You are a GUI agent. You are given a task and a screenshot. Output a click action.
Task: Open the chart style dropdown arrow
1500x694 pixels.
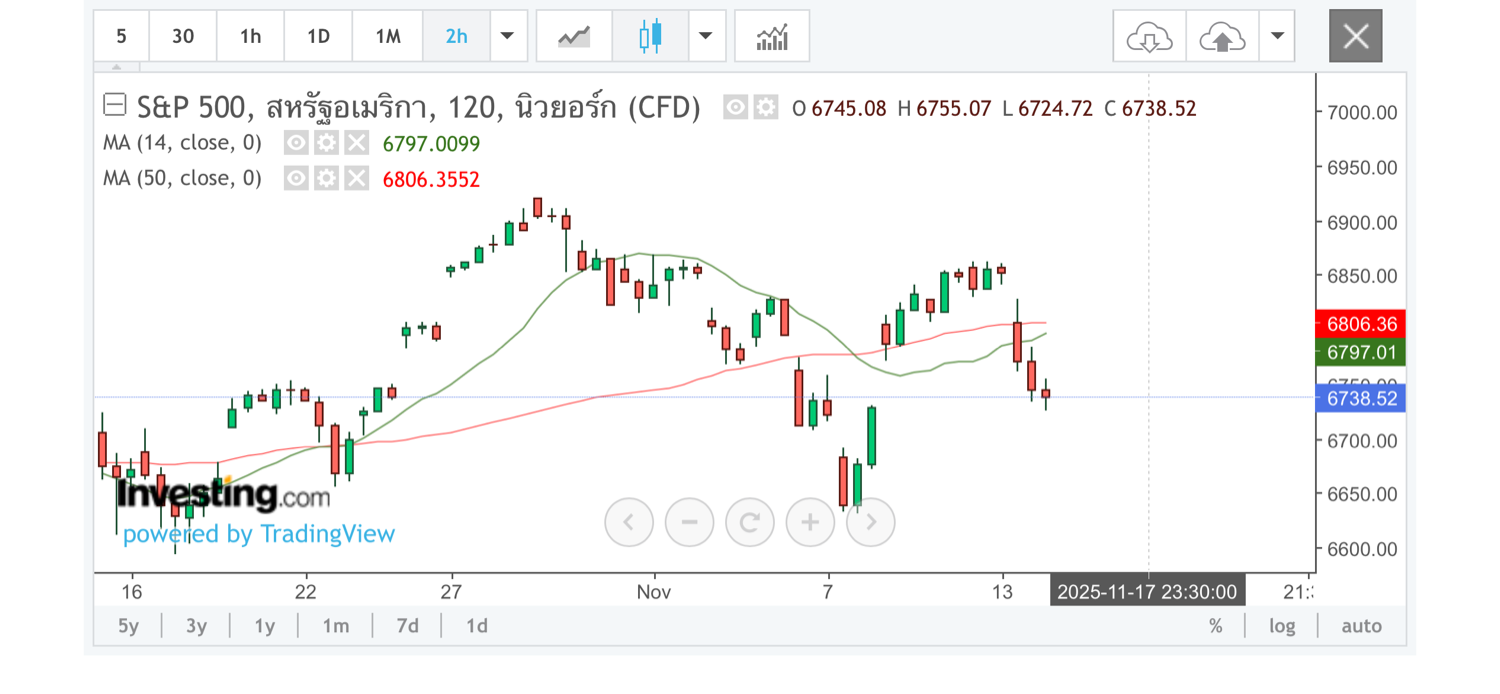coord(706,37)
